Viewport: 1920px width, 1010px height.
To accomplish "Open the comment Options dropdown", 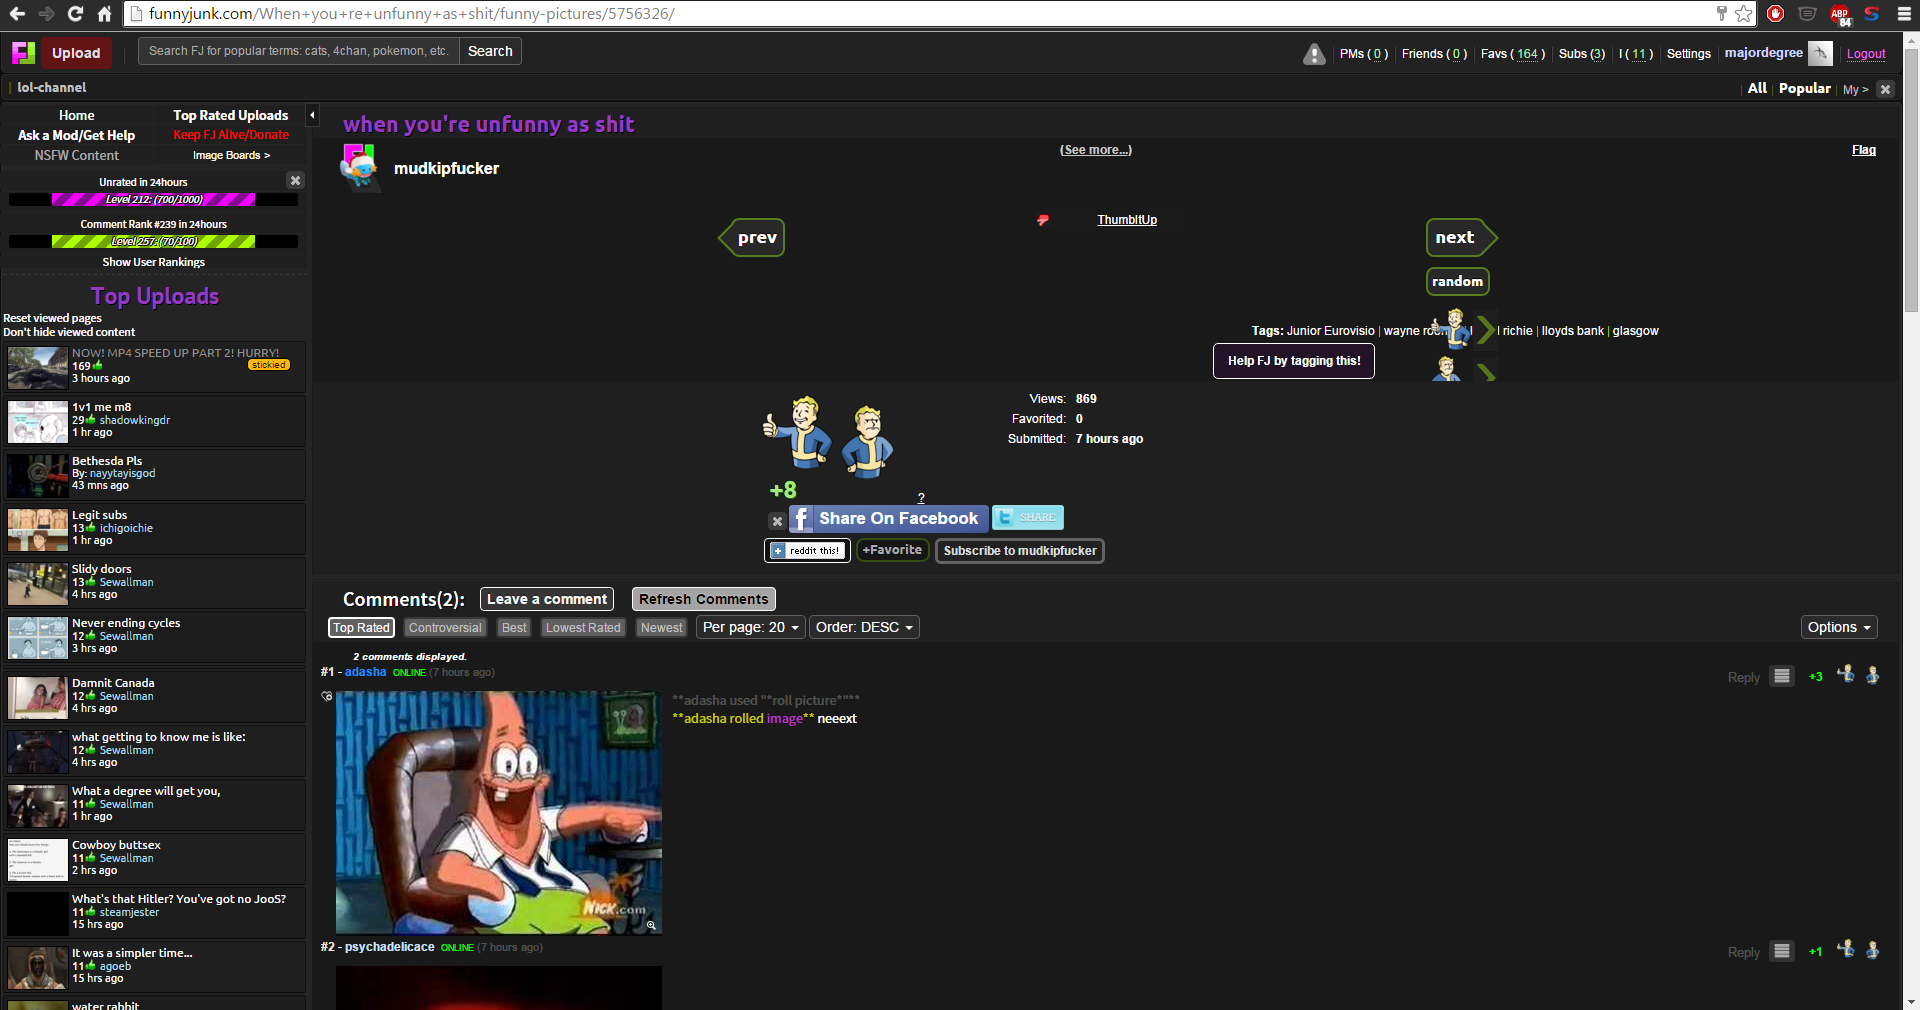I will [1838, 627].
